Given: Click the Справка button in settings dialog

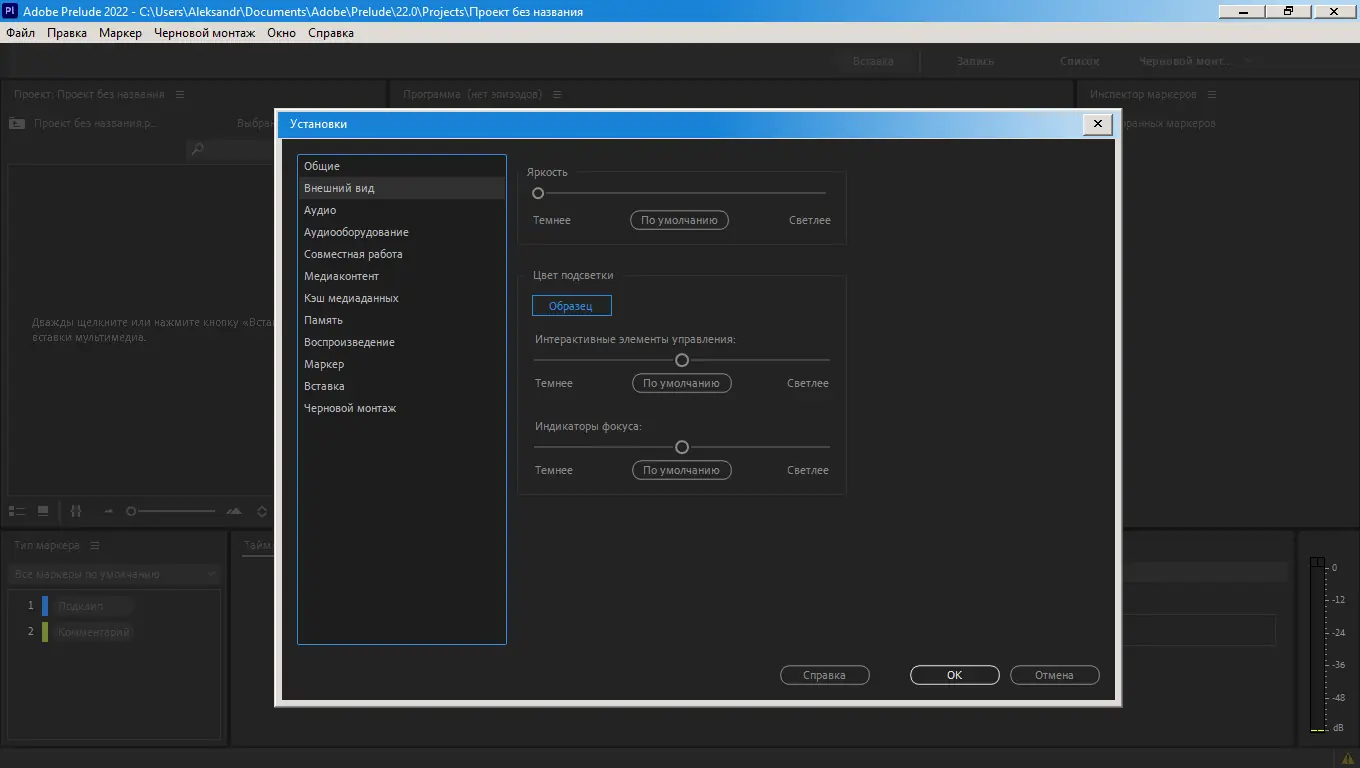Looking at the screenshot, I should pyautogui.click(x=824, y=675).
